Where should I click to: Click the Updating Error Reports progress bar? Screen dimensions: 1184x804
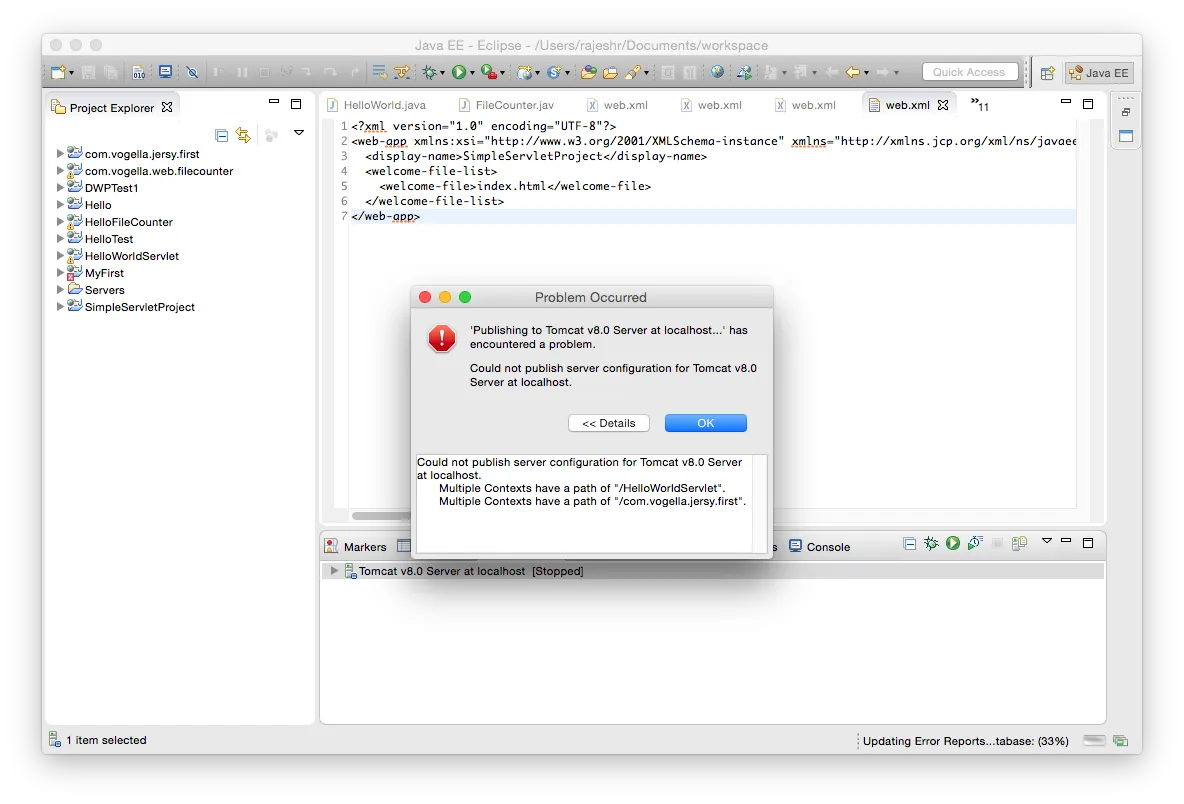1093,741
